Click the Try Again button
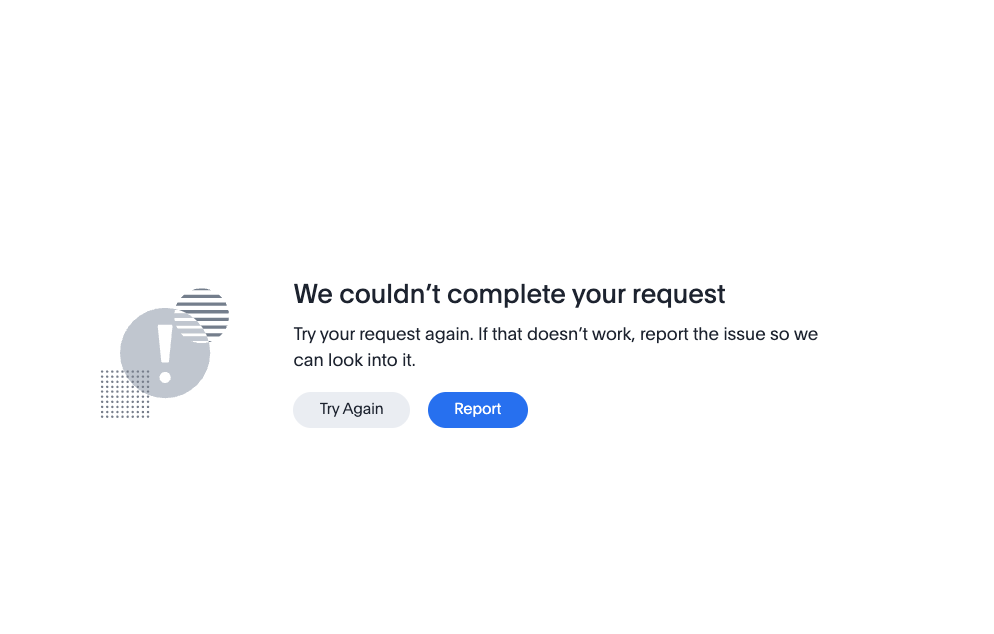Image resolution: width=994 pixels, height=634 pixels. pyautogui.click(x=351, y=409)
